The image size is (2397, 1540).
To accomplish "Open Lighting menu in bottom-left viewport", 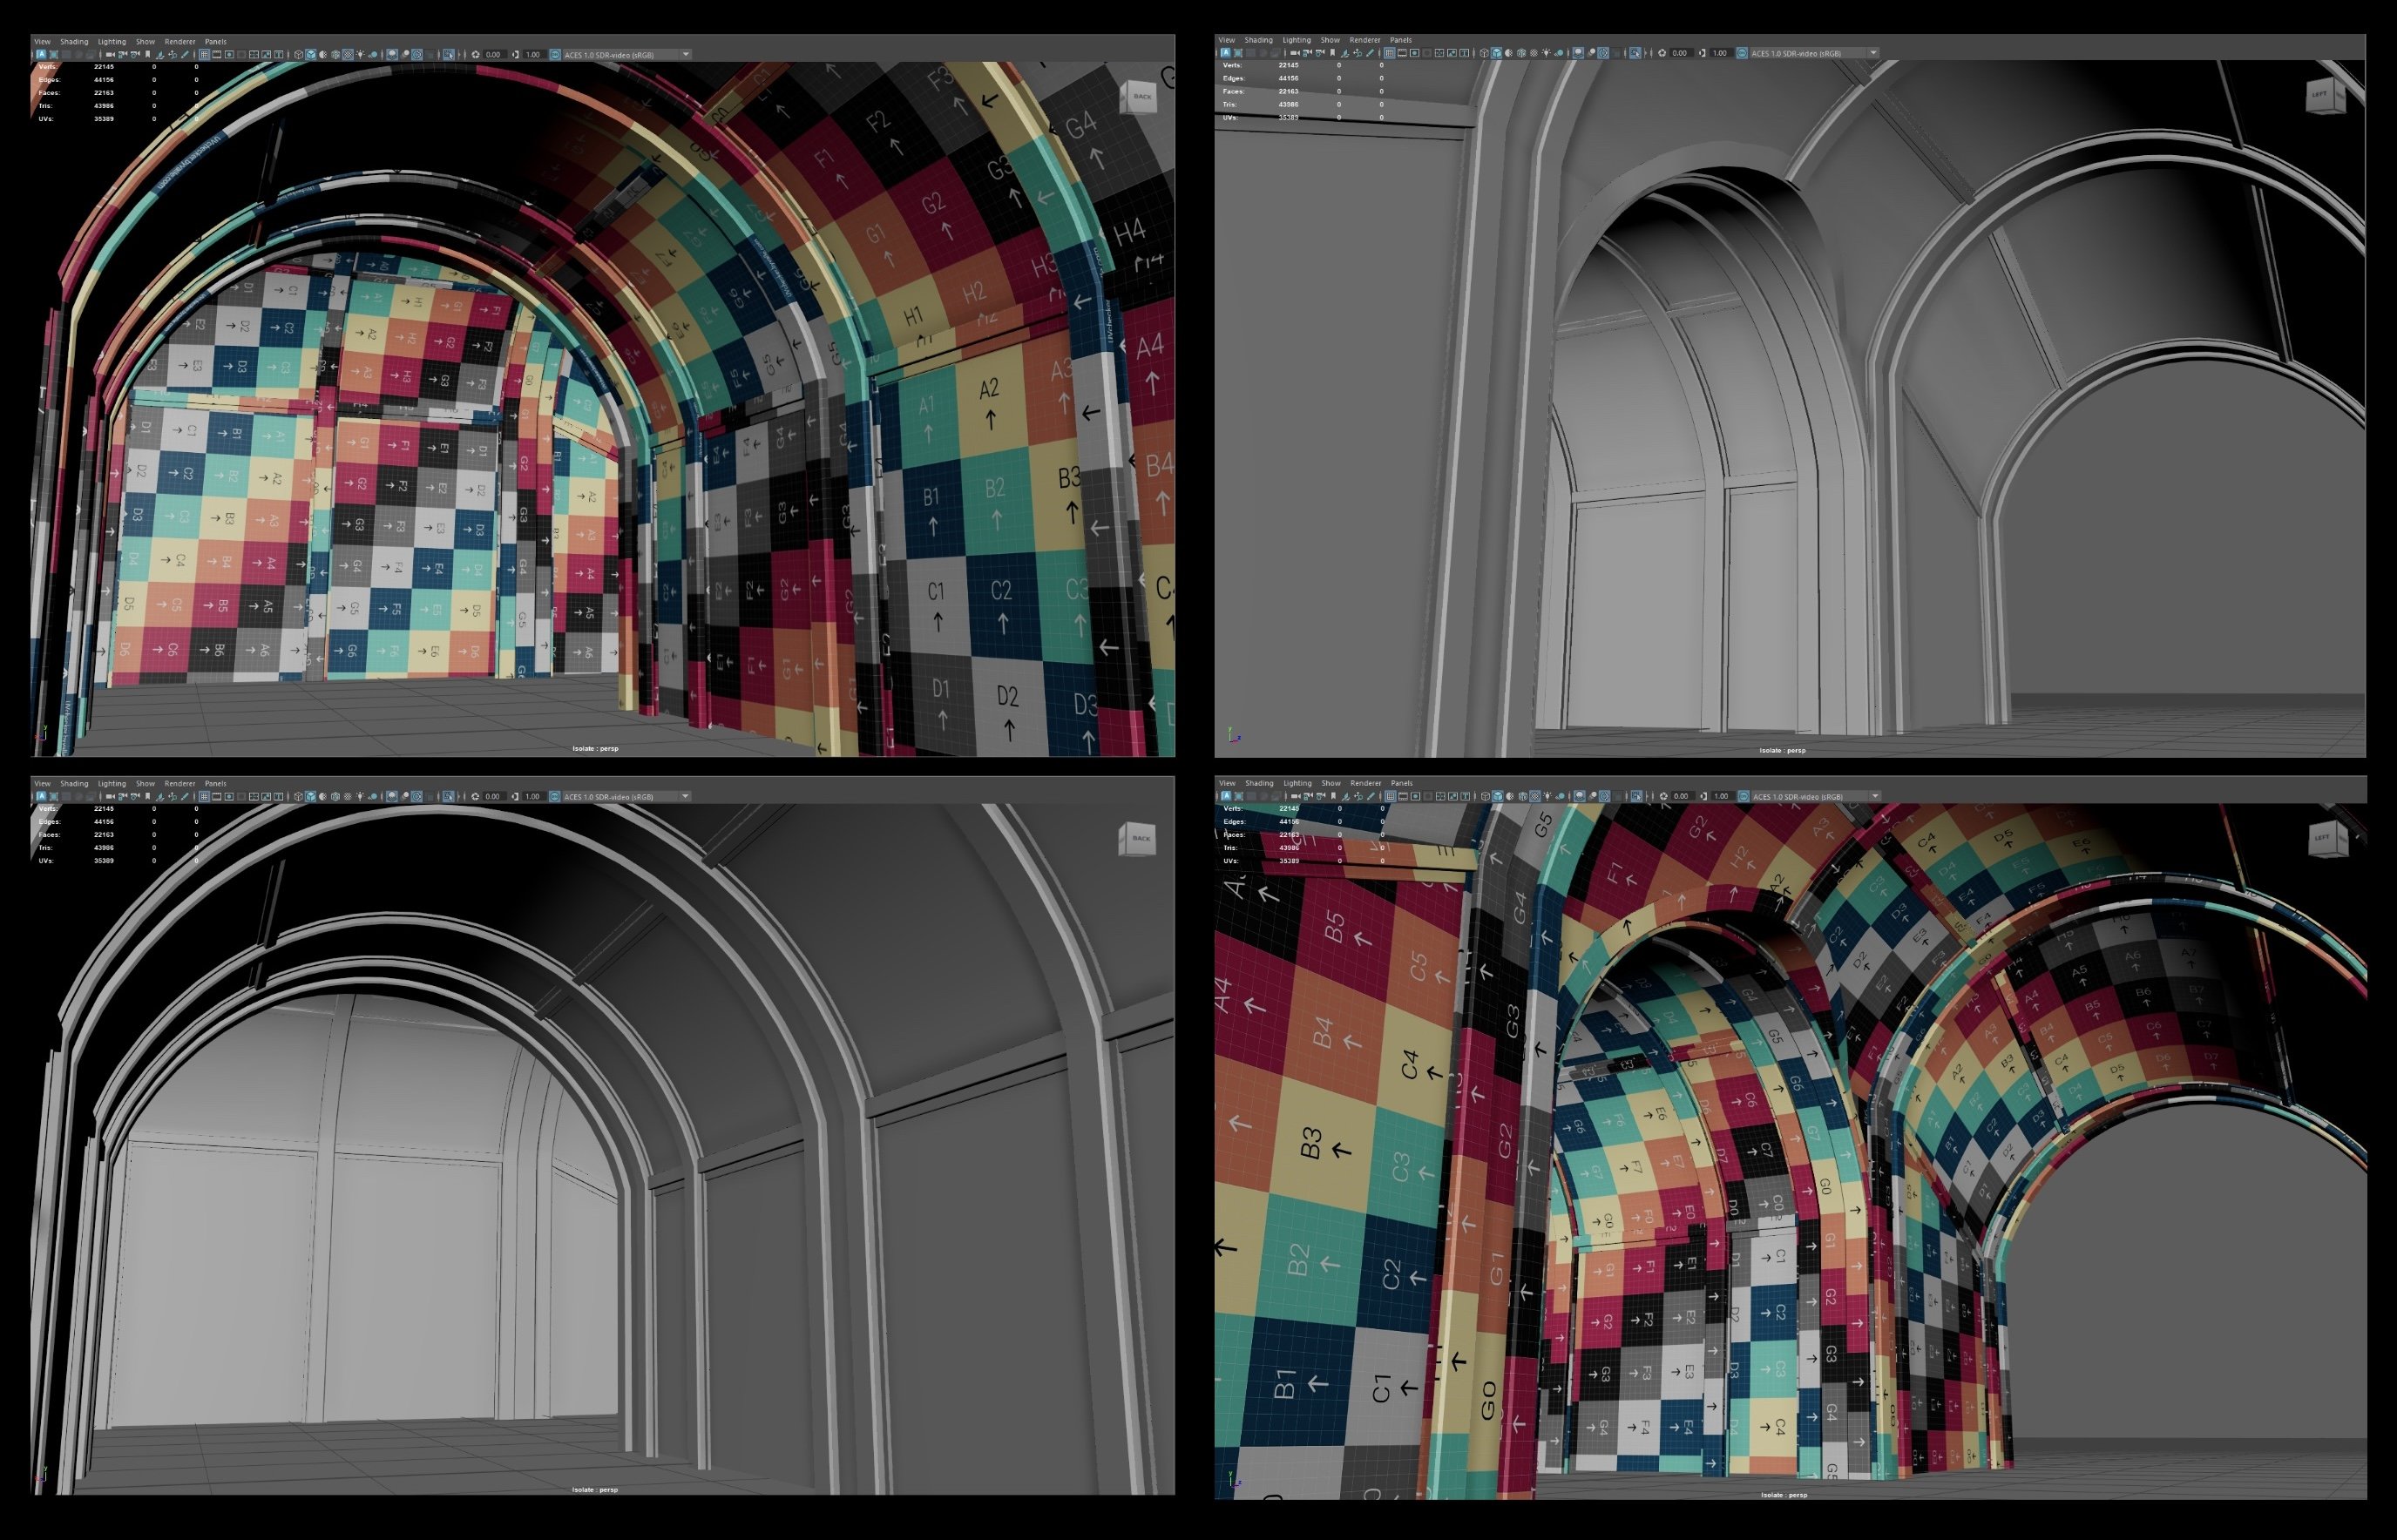I will point(112,783).
